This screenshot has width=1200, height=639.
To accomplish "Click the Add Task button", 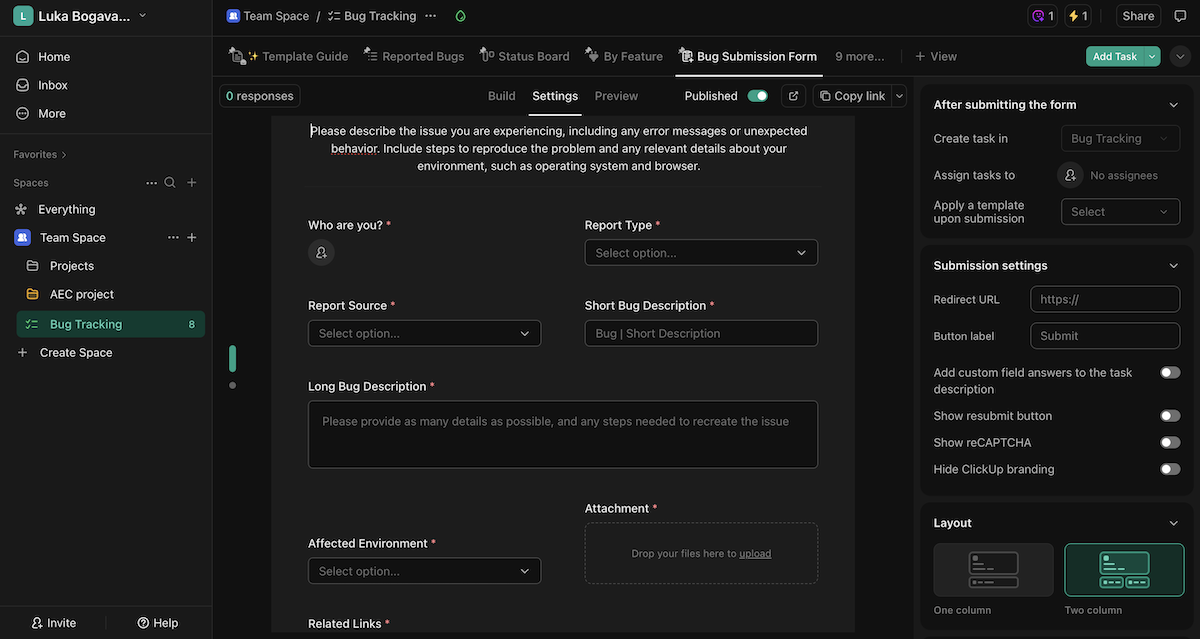I will [x=1114, y=56].
